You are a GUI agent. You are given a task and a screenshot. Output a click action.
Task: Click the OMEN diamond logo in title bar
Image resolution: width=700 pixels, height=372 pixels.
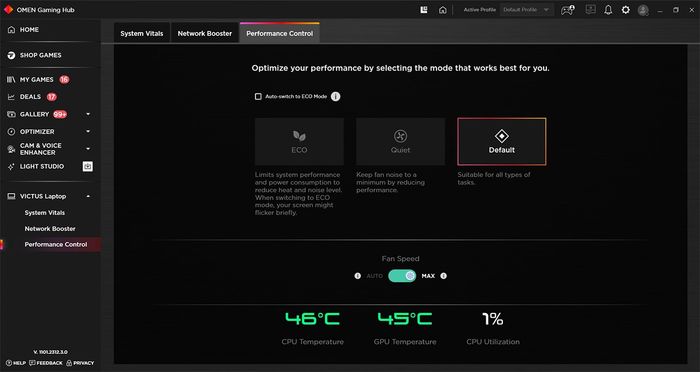(x=8, y=9)
